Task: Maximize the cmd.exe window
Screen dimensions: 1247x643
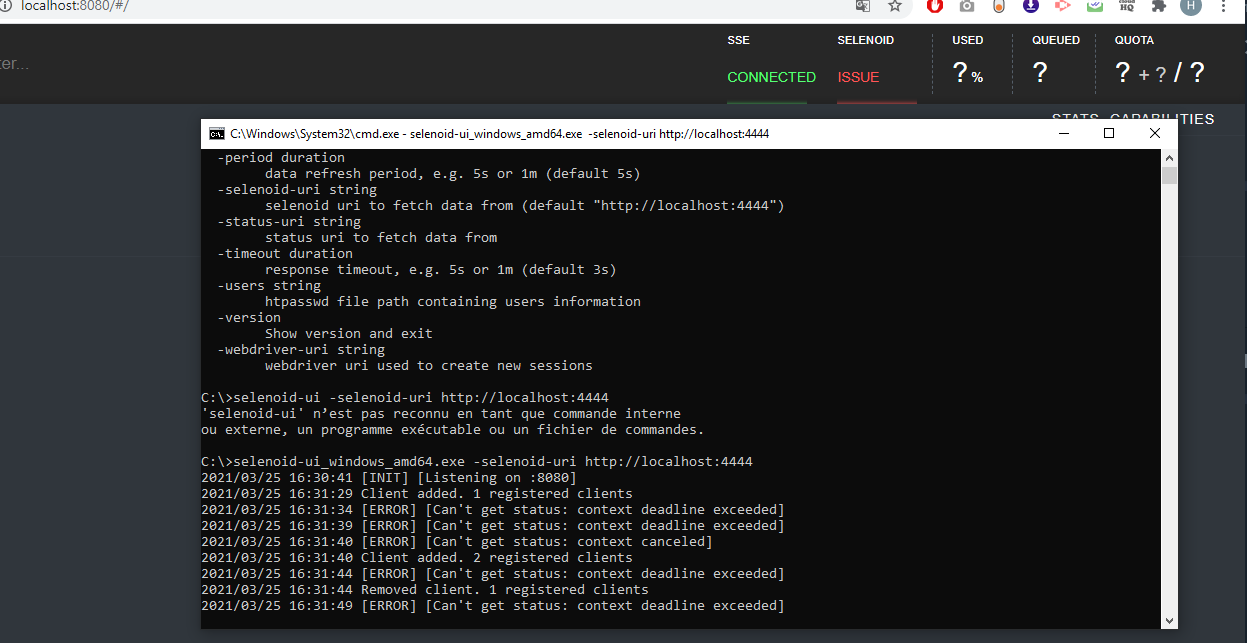Action: click(x=1108, y=134)
